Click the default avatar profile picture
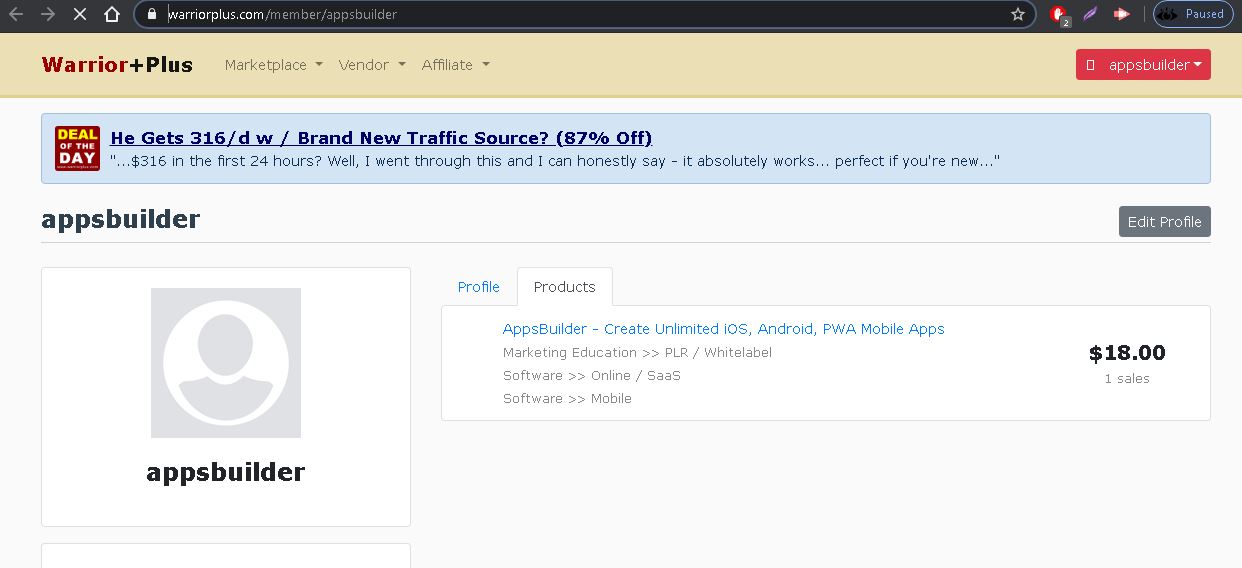 (x=226, y=363)
